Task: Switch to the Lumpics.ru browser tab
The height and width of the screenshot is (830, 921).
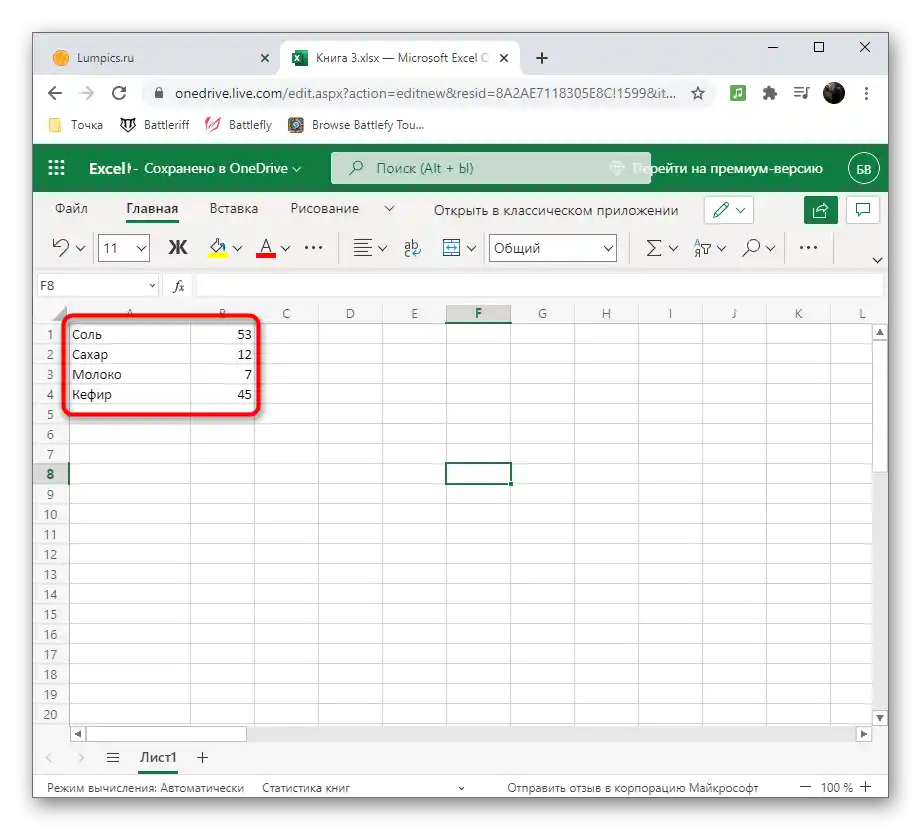Action: (x=162, y=58)
